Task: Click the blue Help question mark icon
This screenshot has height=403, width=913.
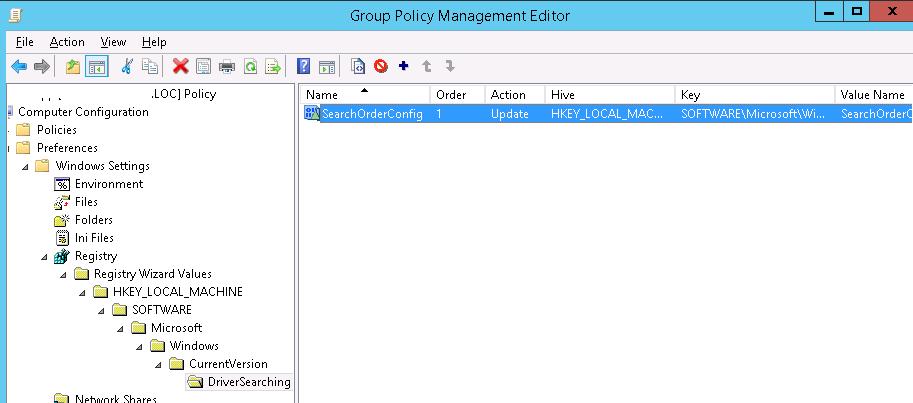Action: click(x=303, y=67)
